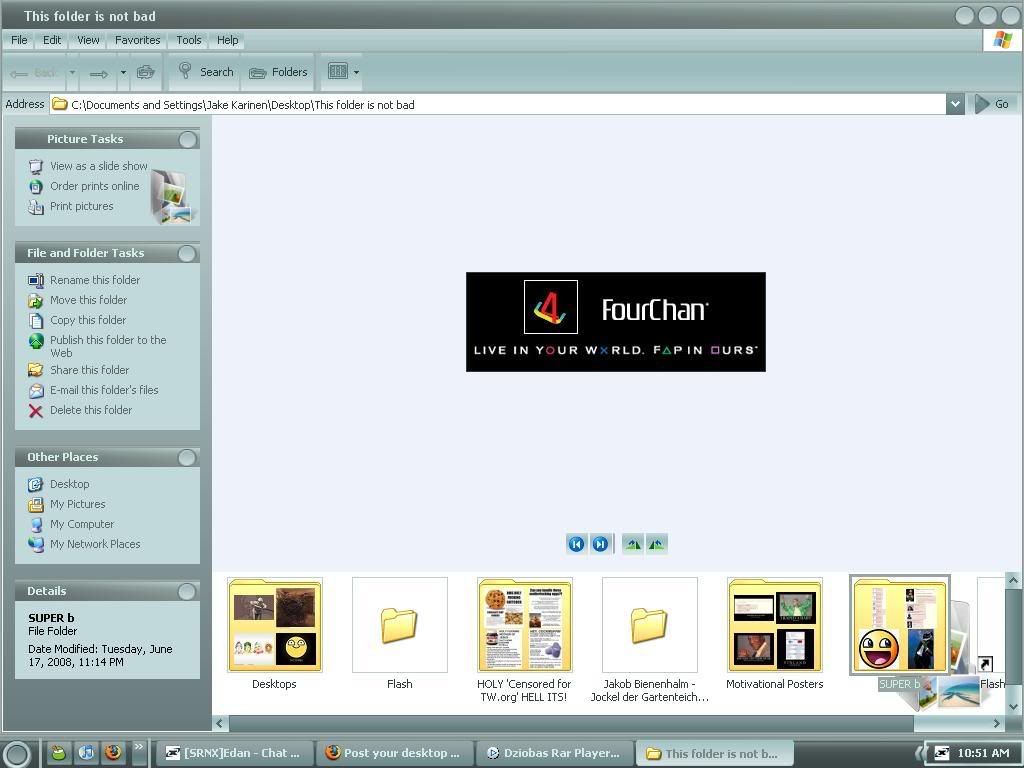Collapse the Picture Tasks panel

point(187,139)
